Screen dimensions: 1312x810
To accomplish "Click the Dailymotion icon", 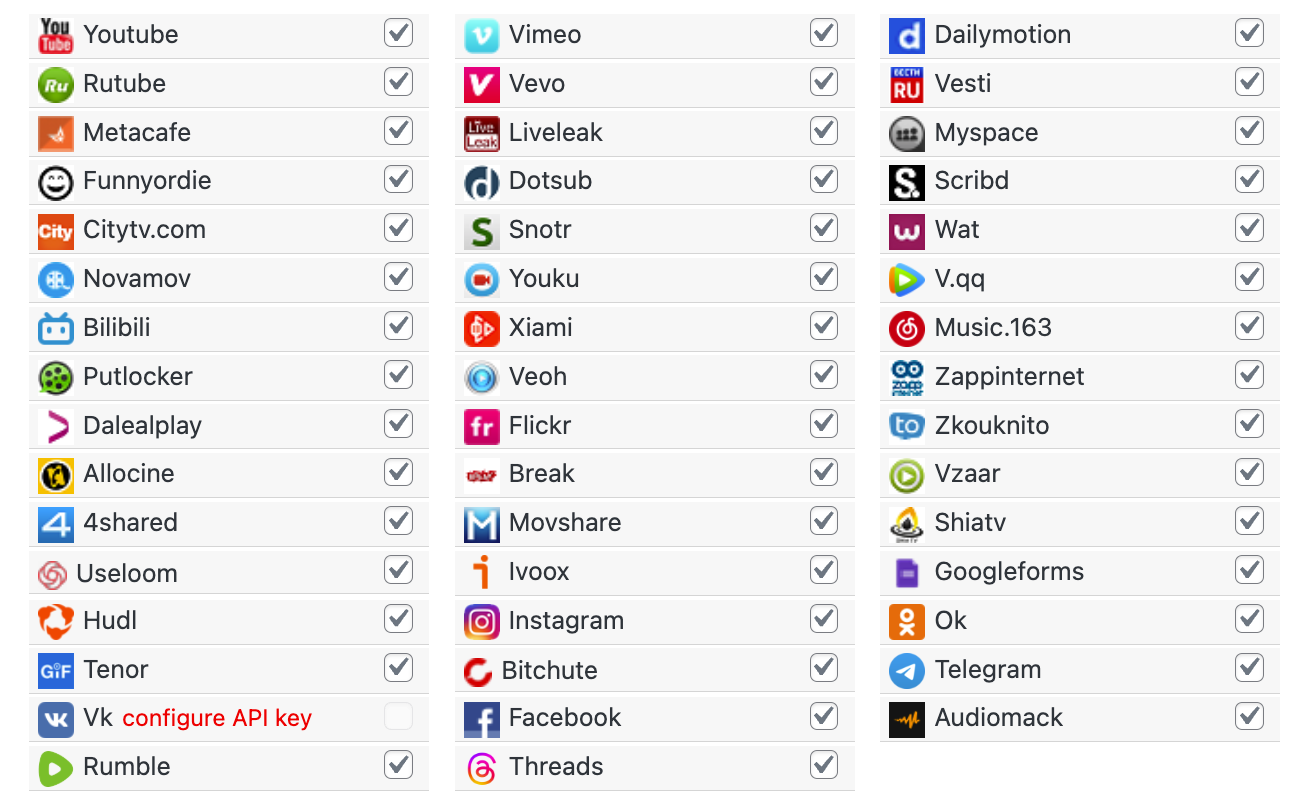I will click(x=906, y=34).
